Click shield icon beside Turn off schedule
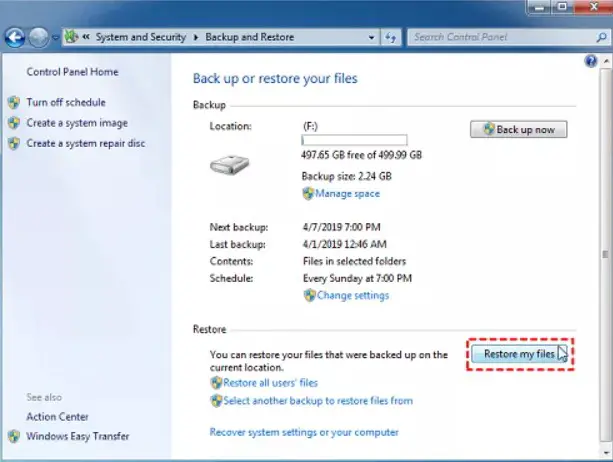Viewport: 613px width, 462px height. tap(14, 102)
